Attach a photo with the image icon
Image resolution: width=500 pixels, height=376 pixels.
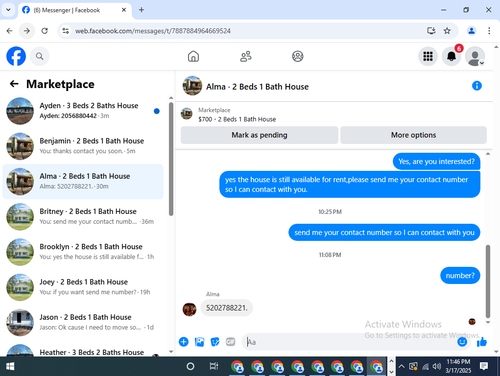pos(199,342)
